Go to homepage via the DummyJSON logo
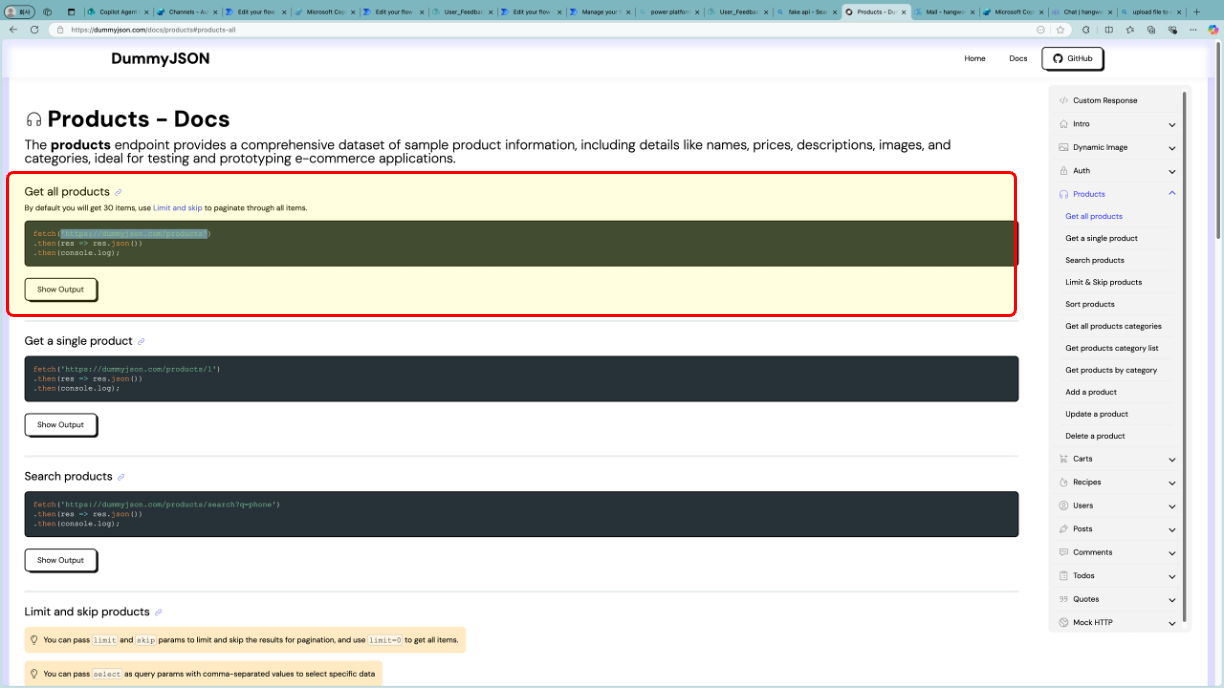 point(161,59)
